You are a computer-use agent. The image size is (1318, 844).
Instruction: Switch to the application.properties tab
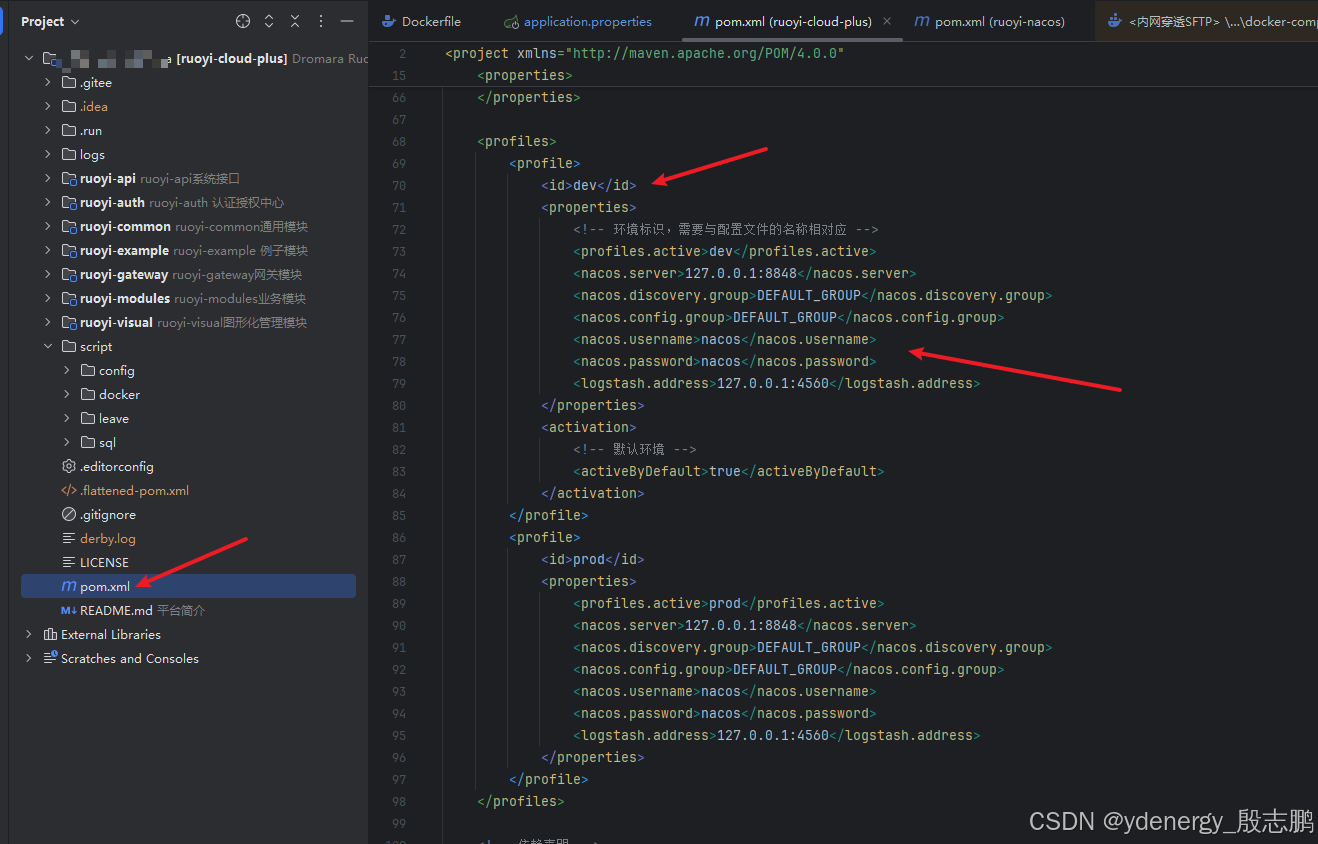587,21
